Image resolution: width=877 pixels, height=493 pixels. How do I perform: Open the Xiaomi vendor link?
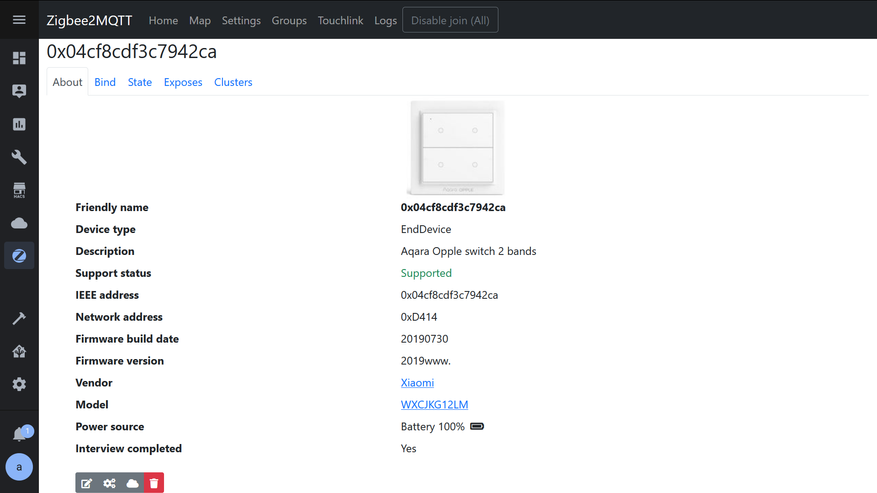[x=417, y=383]
